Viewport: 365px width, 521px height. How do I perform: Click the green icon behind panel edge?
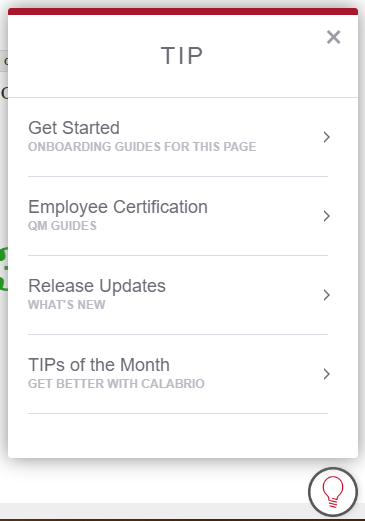click(x=4, y=269)
